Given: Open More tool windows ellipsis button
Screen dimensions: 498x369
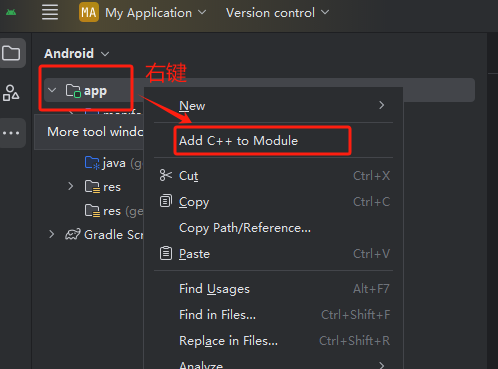Looking at the screenshot, I should [11, 133].
